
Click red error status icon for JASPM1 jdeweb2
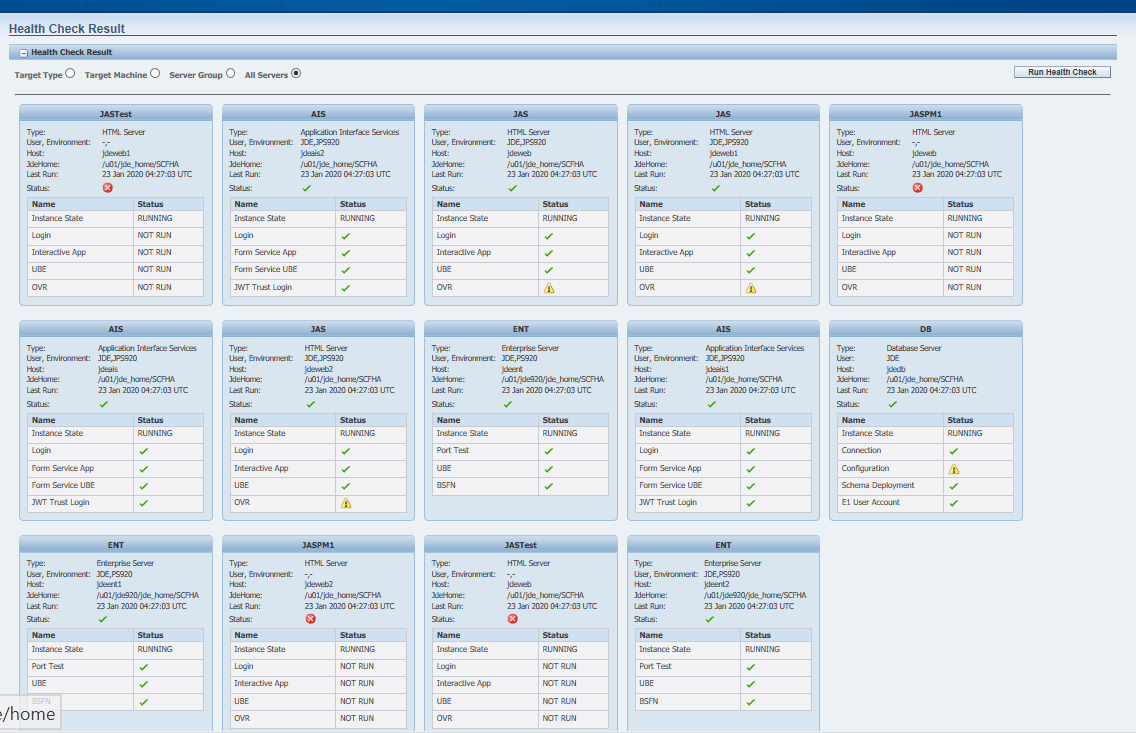point(310,619)
